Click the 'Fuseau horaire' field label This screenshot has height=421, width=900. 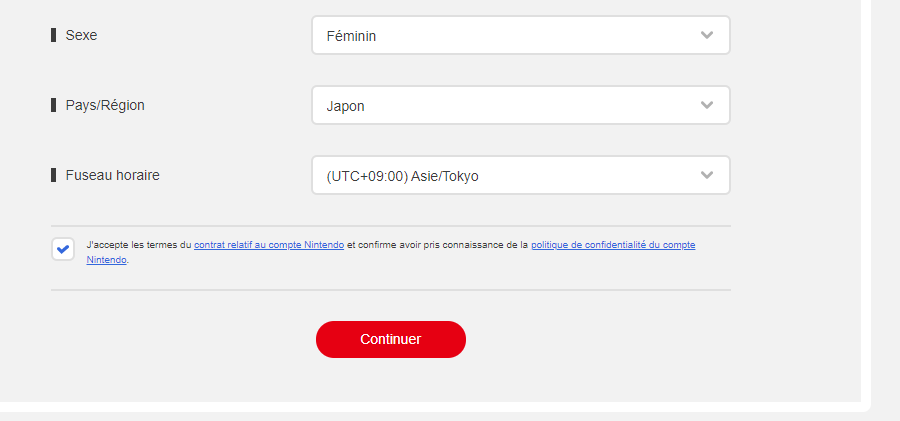point(112,175)
